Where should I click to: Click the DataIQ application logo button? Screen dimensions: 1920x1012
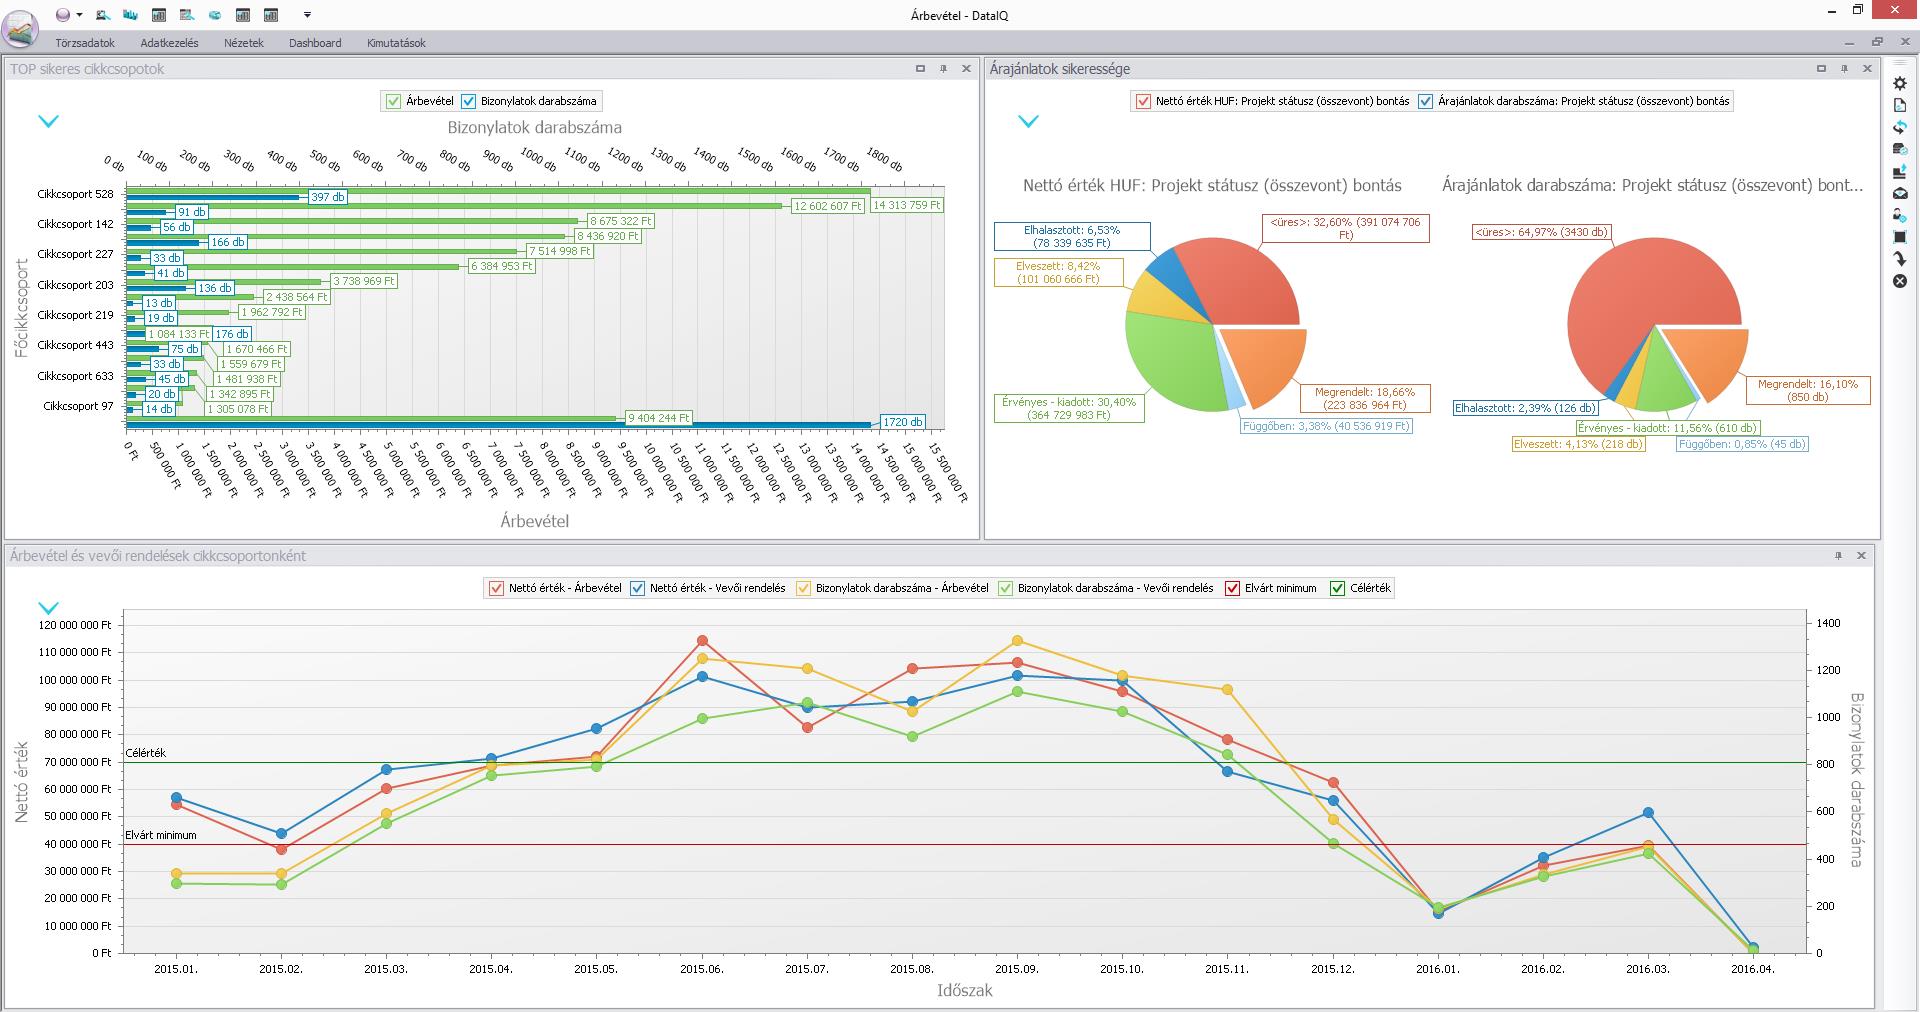[x=20, y=30]
